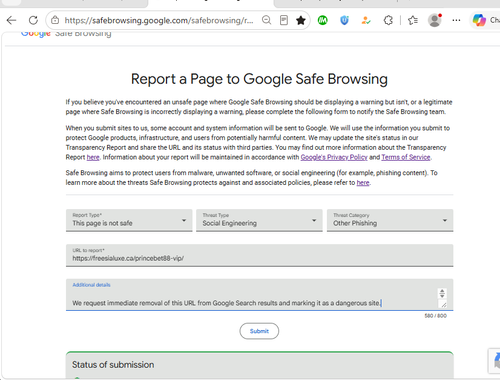Screen dimensions: 500x380
Task: Reload the page with the refresh icon
Action: click(x=33, y=20)
